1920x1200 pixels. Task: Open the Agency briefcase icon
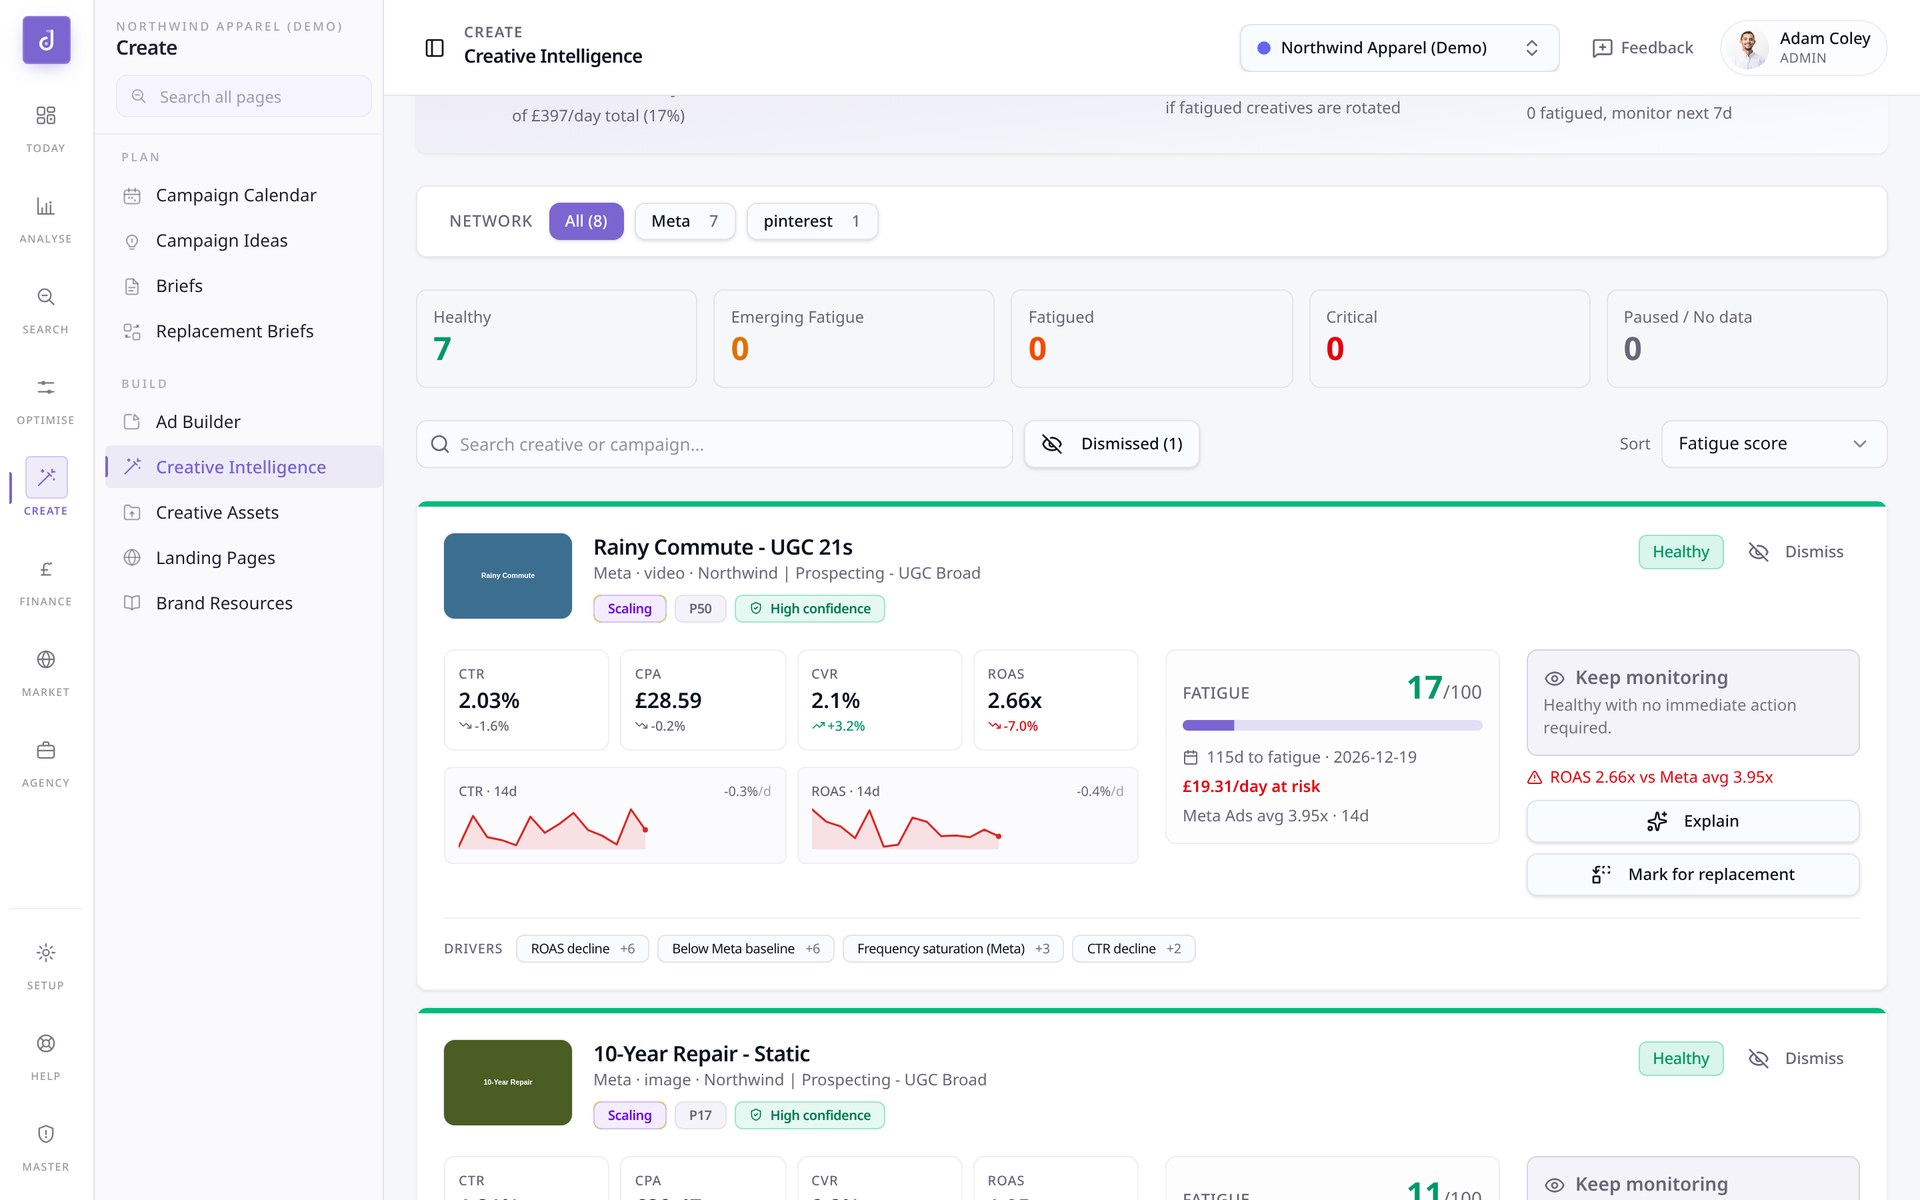[46, 751]
